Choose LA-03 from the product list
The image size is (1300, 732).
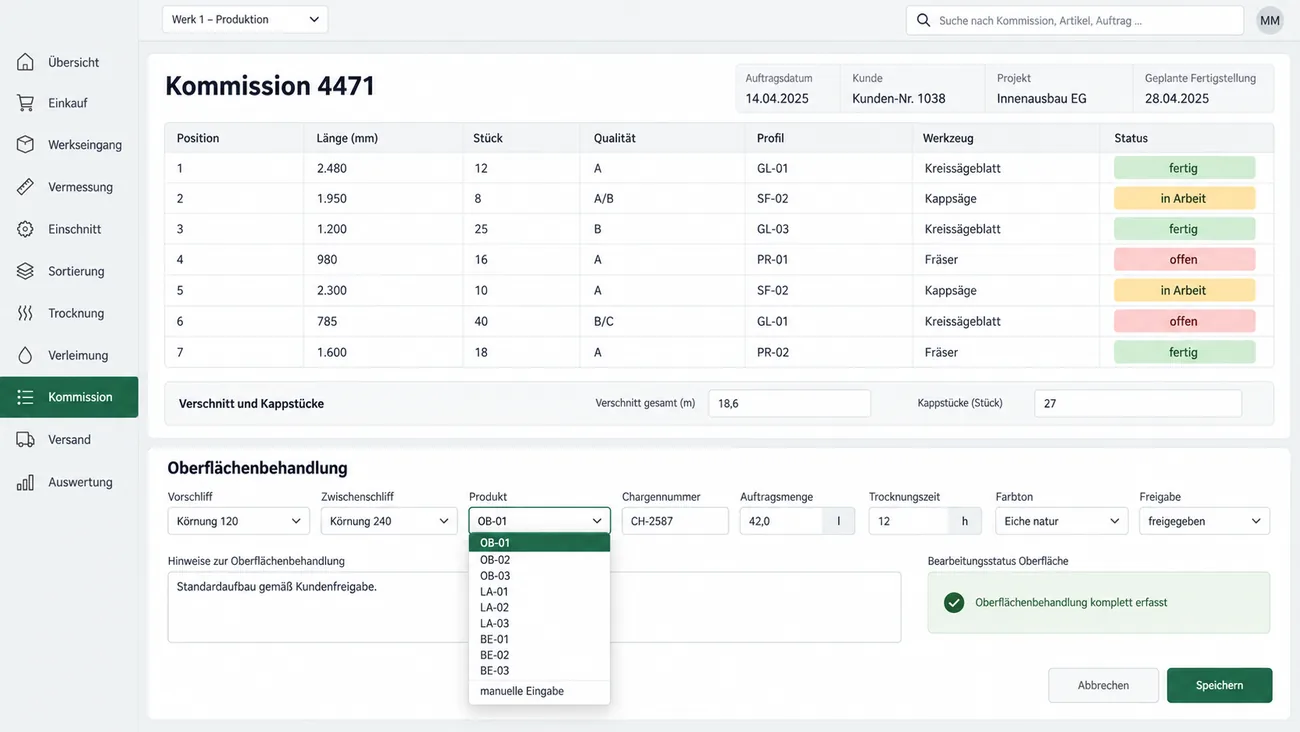[x=539, y=623]
